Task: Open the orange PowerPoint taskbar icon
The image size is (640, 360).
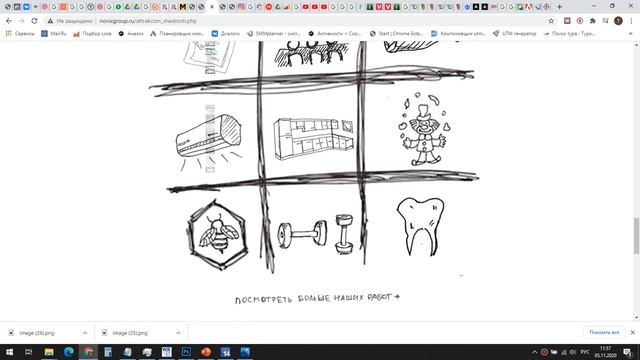Action: pos(206,352)
